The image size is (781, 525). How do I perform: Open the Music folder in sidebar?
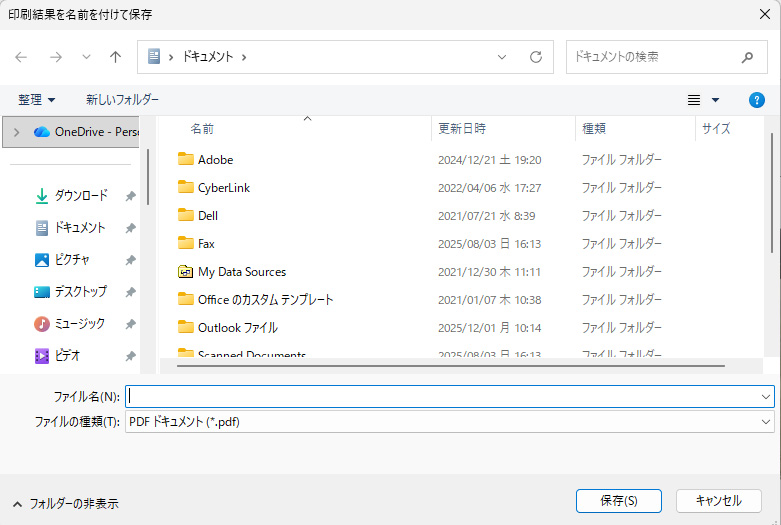coord(79,324)
